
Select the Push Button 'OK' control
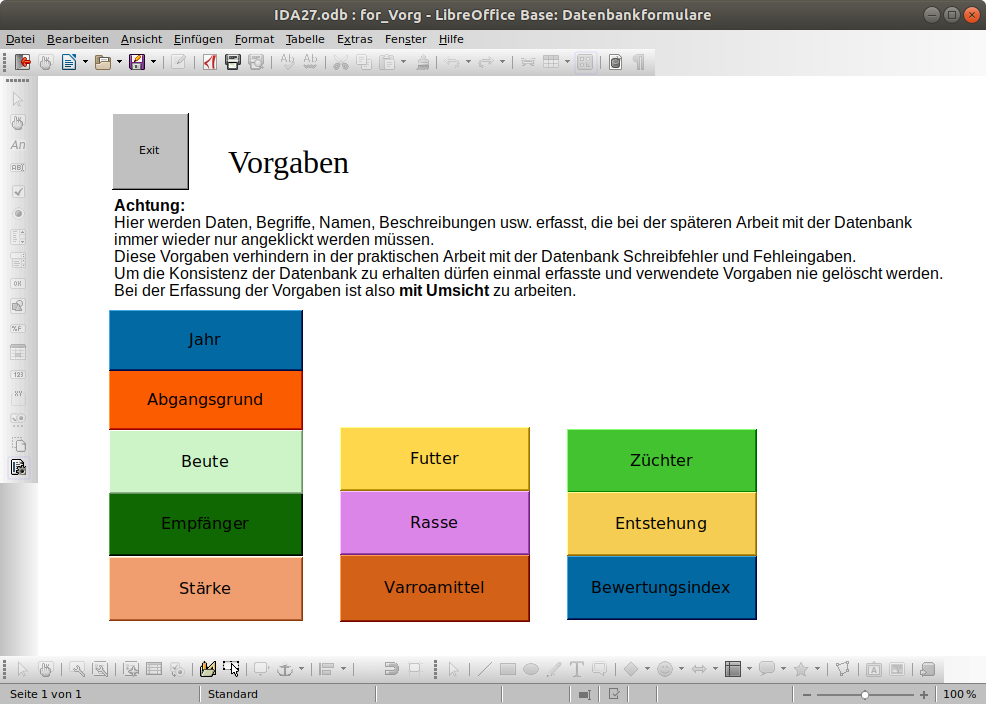[x=18, y=283]
